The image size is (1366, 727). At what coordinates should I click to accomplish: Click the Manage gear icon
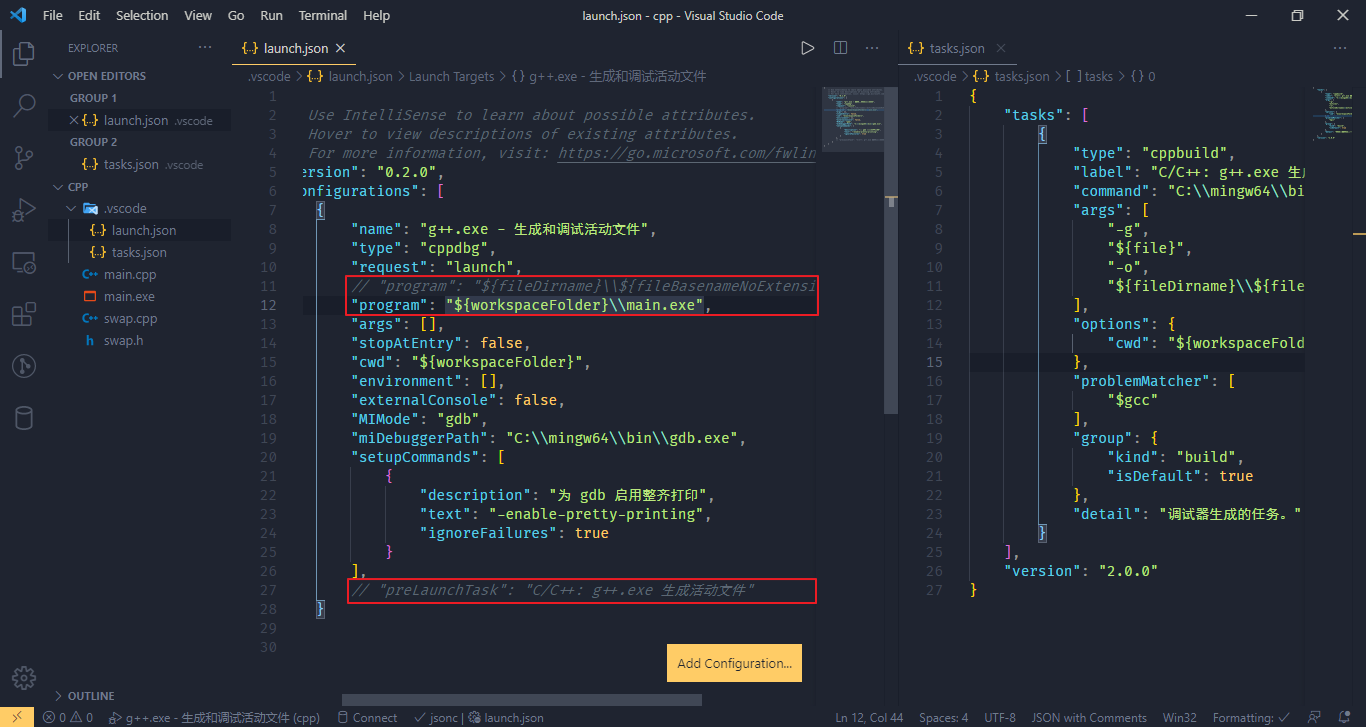pyautogui.click(x=24, y=677)
